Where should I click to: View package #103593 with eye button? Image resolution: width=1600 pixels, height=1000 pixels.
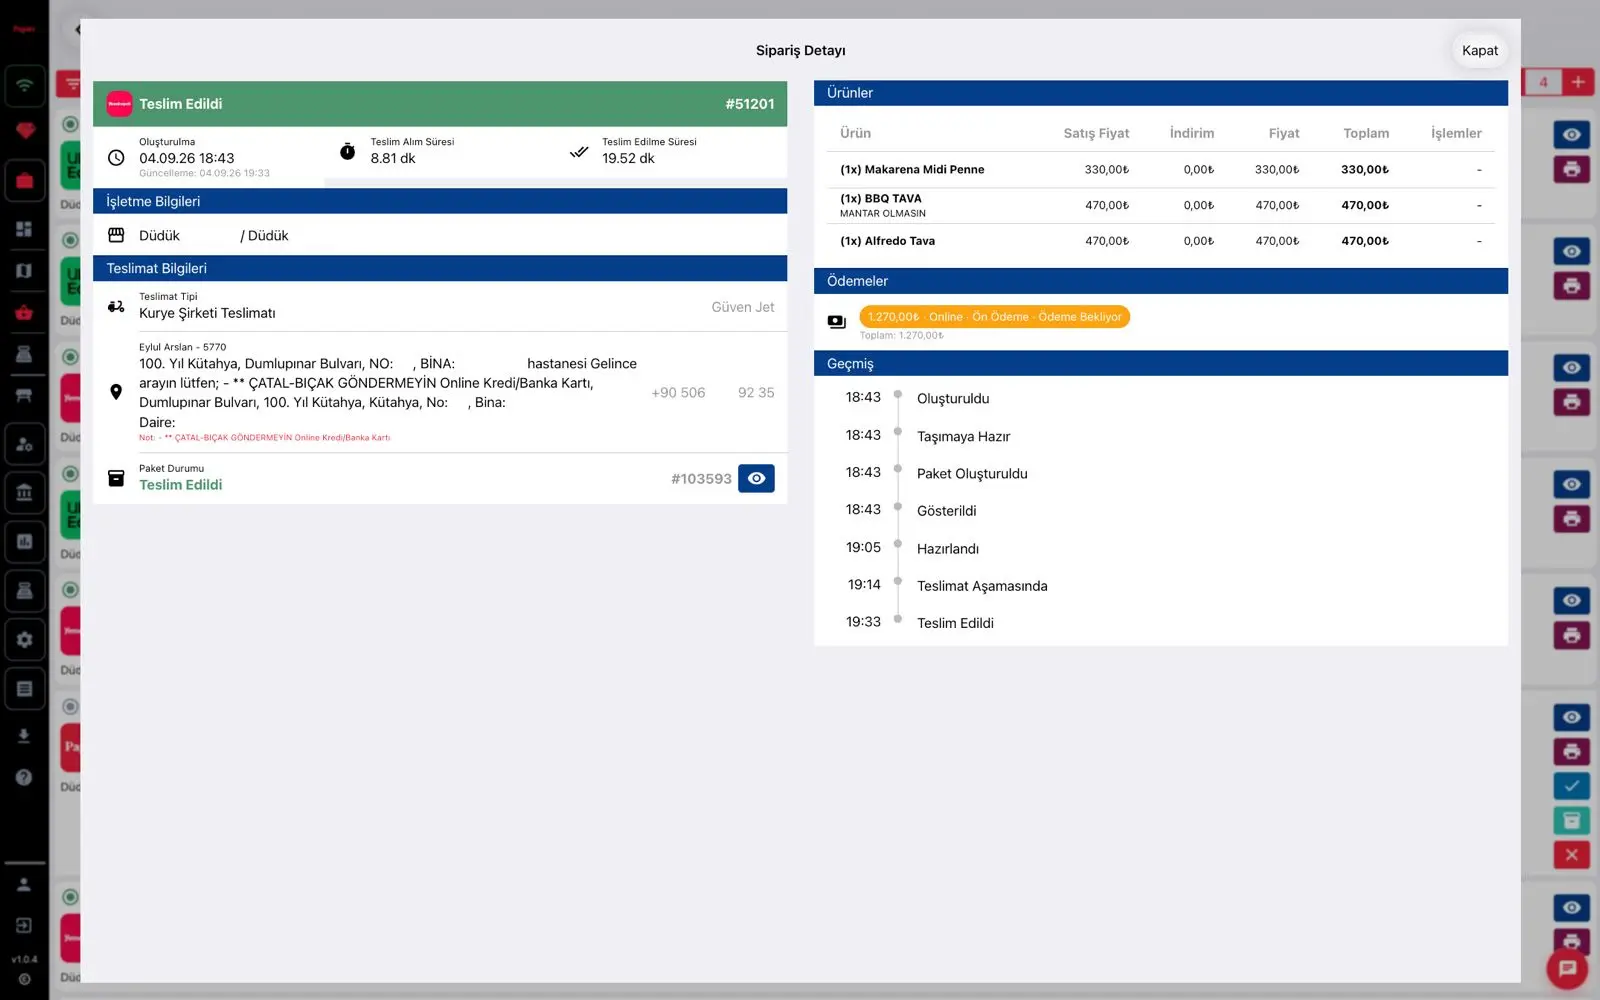point(756,478)
